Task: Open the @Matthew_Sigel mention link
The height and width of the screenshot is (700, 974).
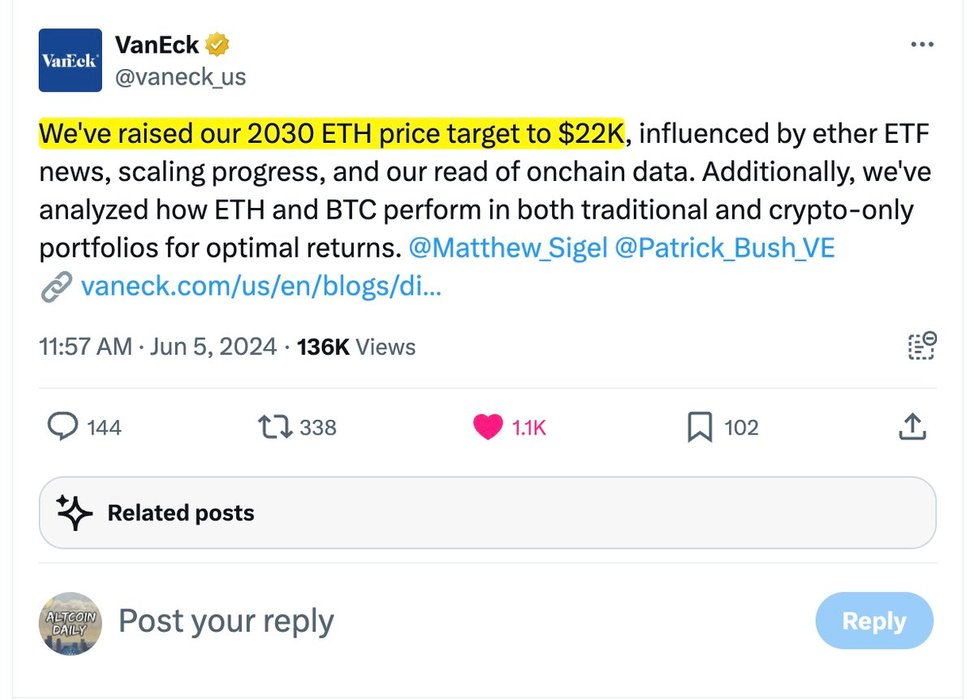Action: point(507,247)
